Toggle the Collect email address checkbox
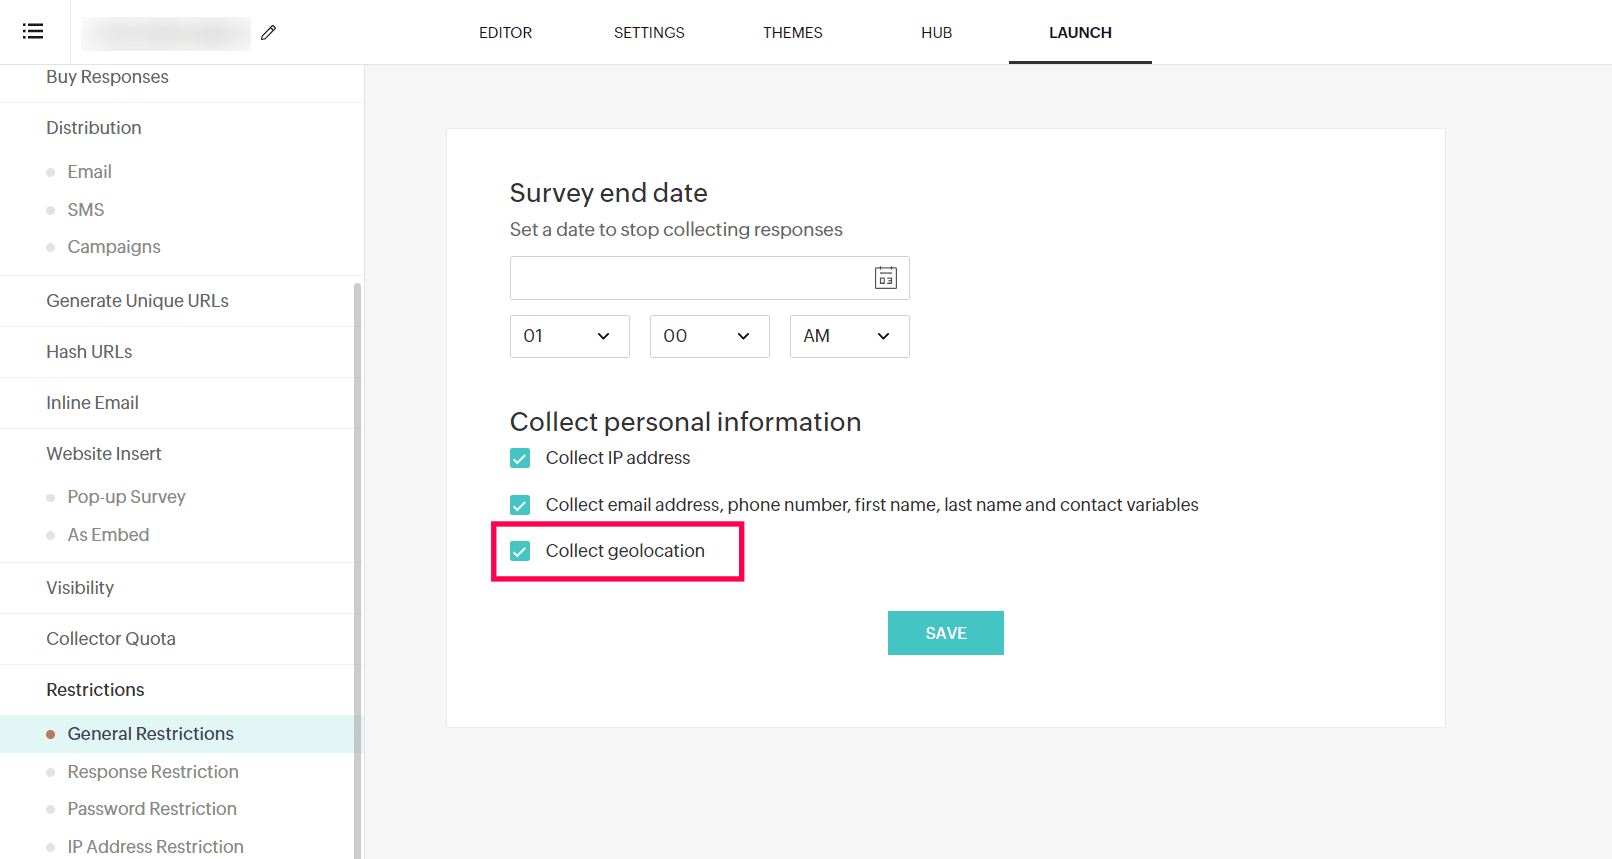This screenshot has width=1612, height=859. point(520,505)
